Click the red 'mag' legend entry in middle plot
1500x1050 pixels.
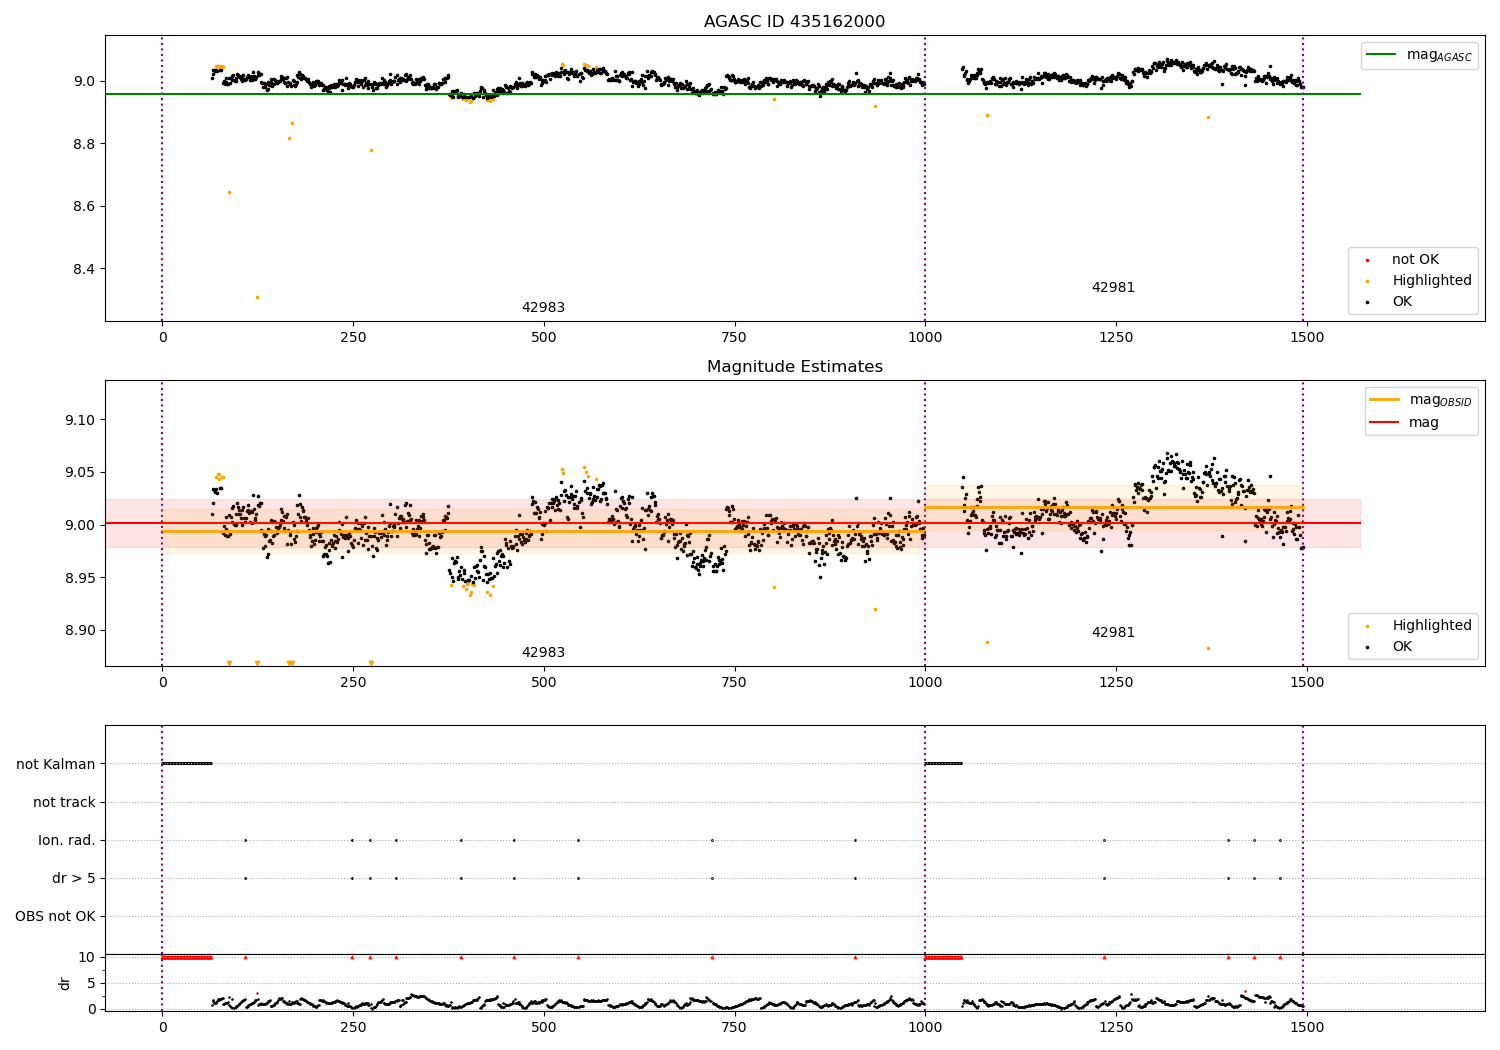click(1405, 423)
